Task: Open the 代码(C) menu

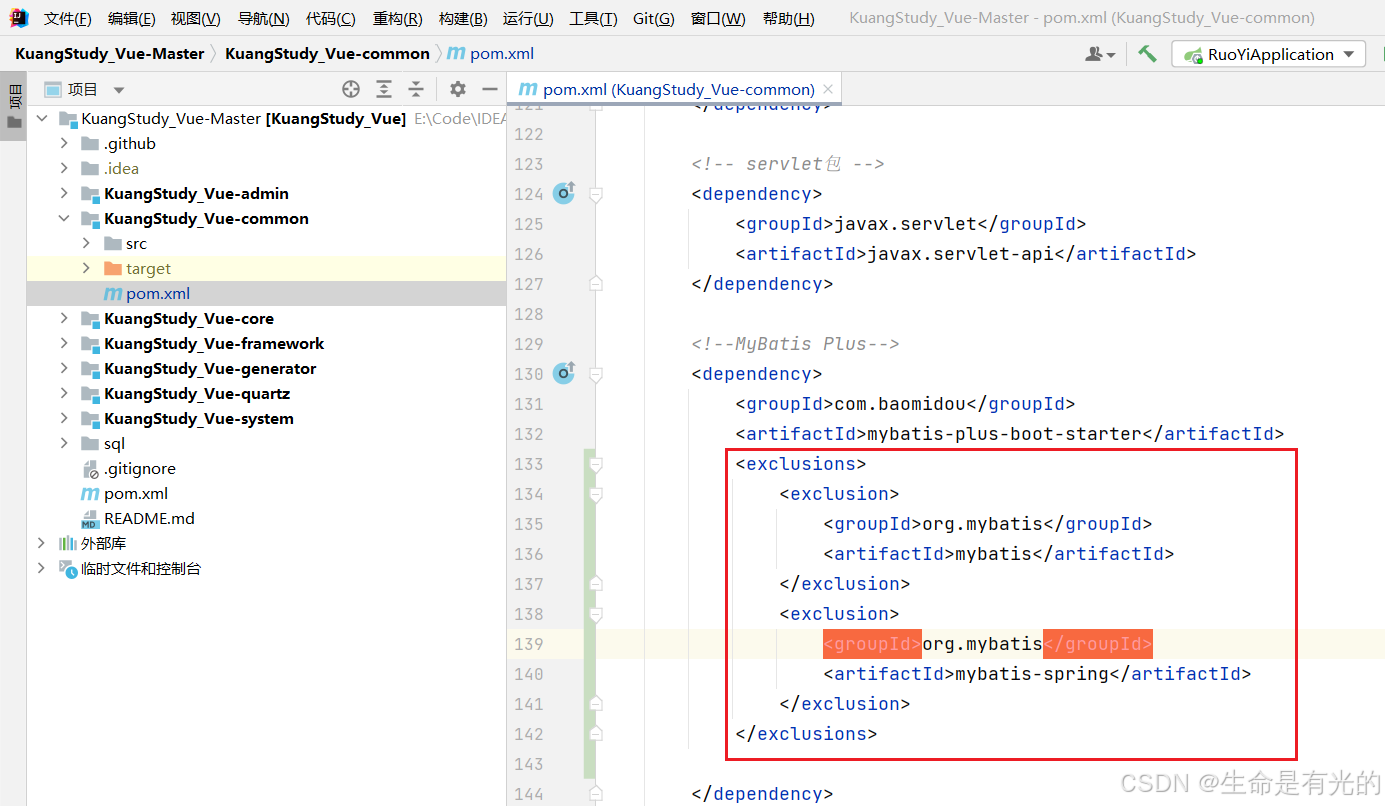Action: tap(330, 19)
